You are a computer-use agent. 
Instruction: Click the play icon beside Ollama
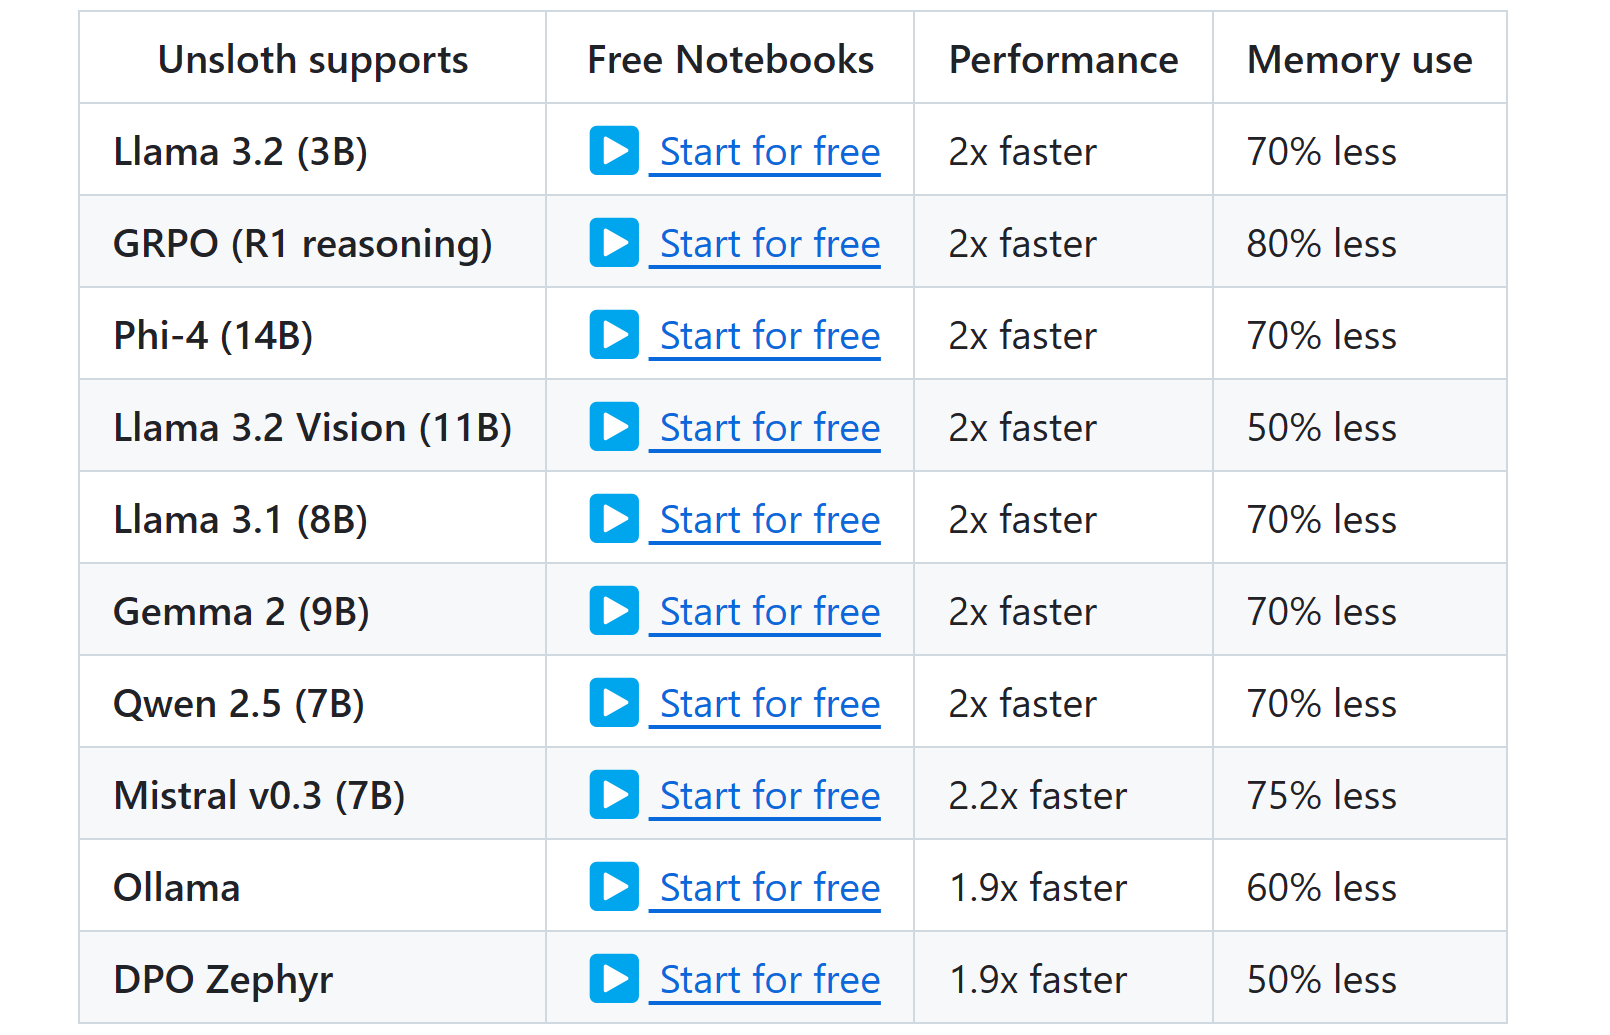(x=614, y=887)
